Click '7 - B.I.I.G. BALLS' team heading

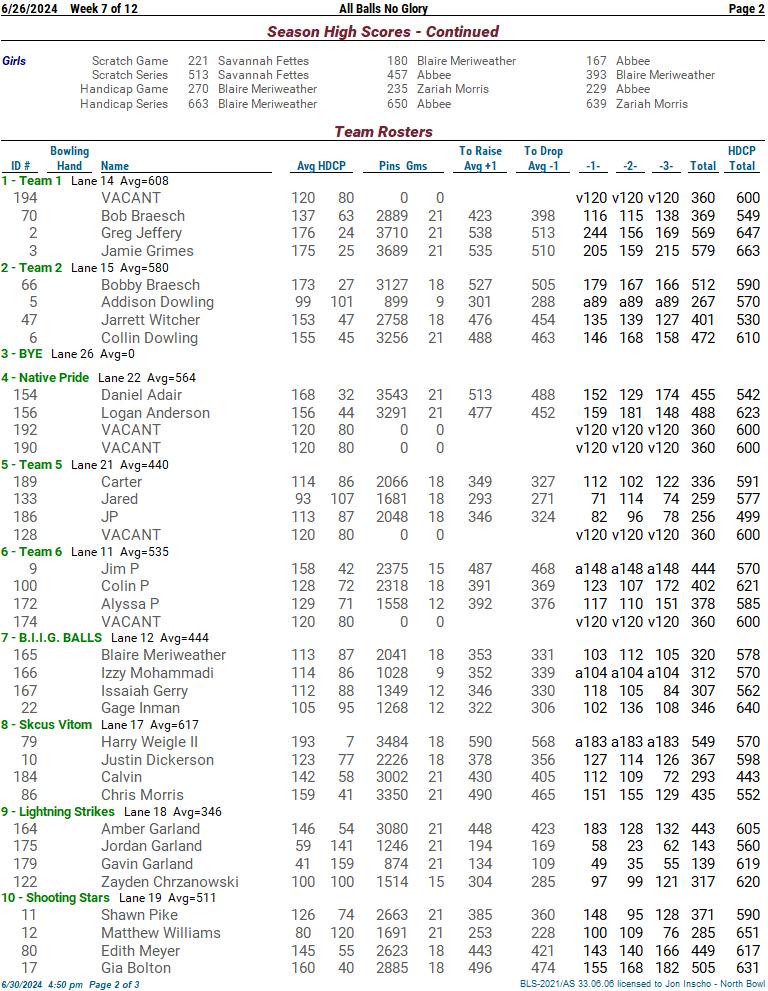(x=51, y=638)
